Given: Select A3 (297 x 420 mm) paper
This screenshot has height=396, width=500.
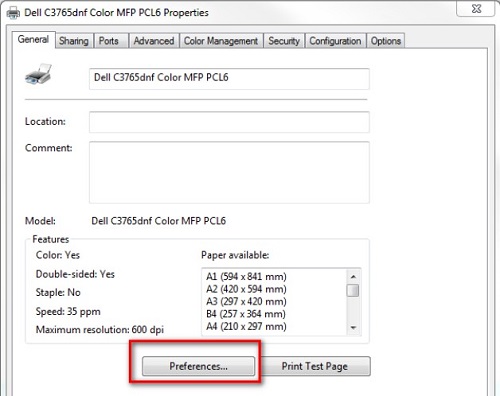Looking at the screenshot, I should click(246, 301).
